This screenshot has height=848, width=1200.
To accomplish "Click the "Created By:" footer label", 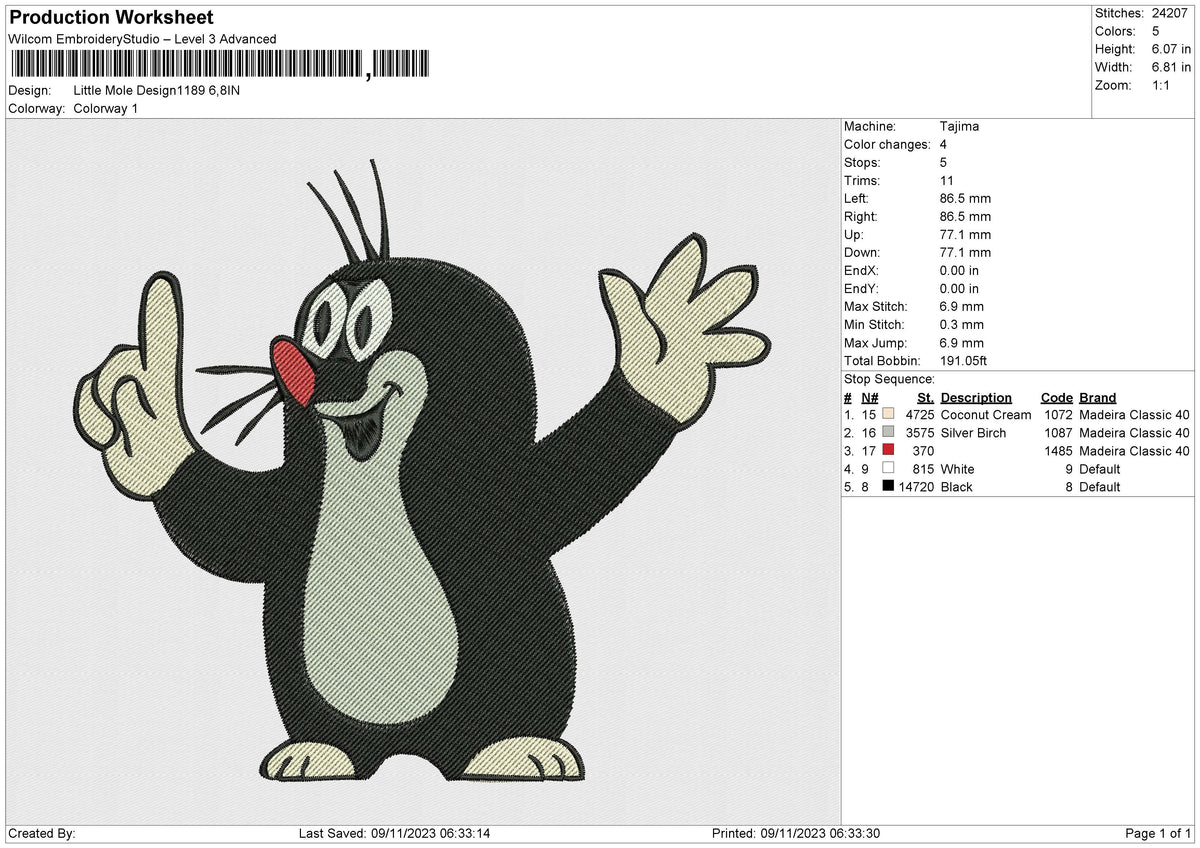I will pyautogui.click(x=42, y=834).
